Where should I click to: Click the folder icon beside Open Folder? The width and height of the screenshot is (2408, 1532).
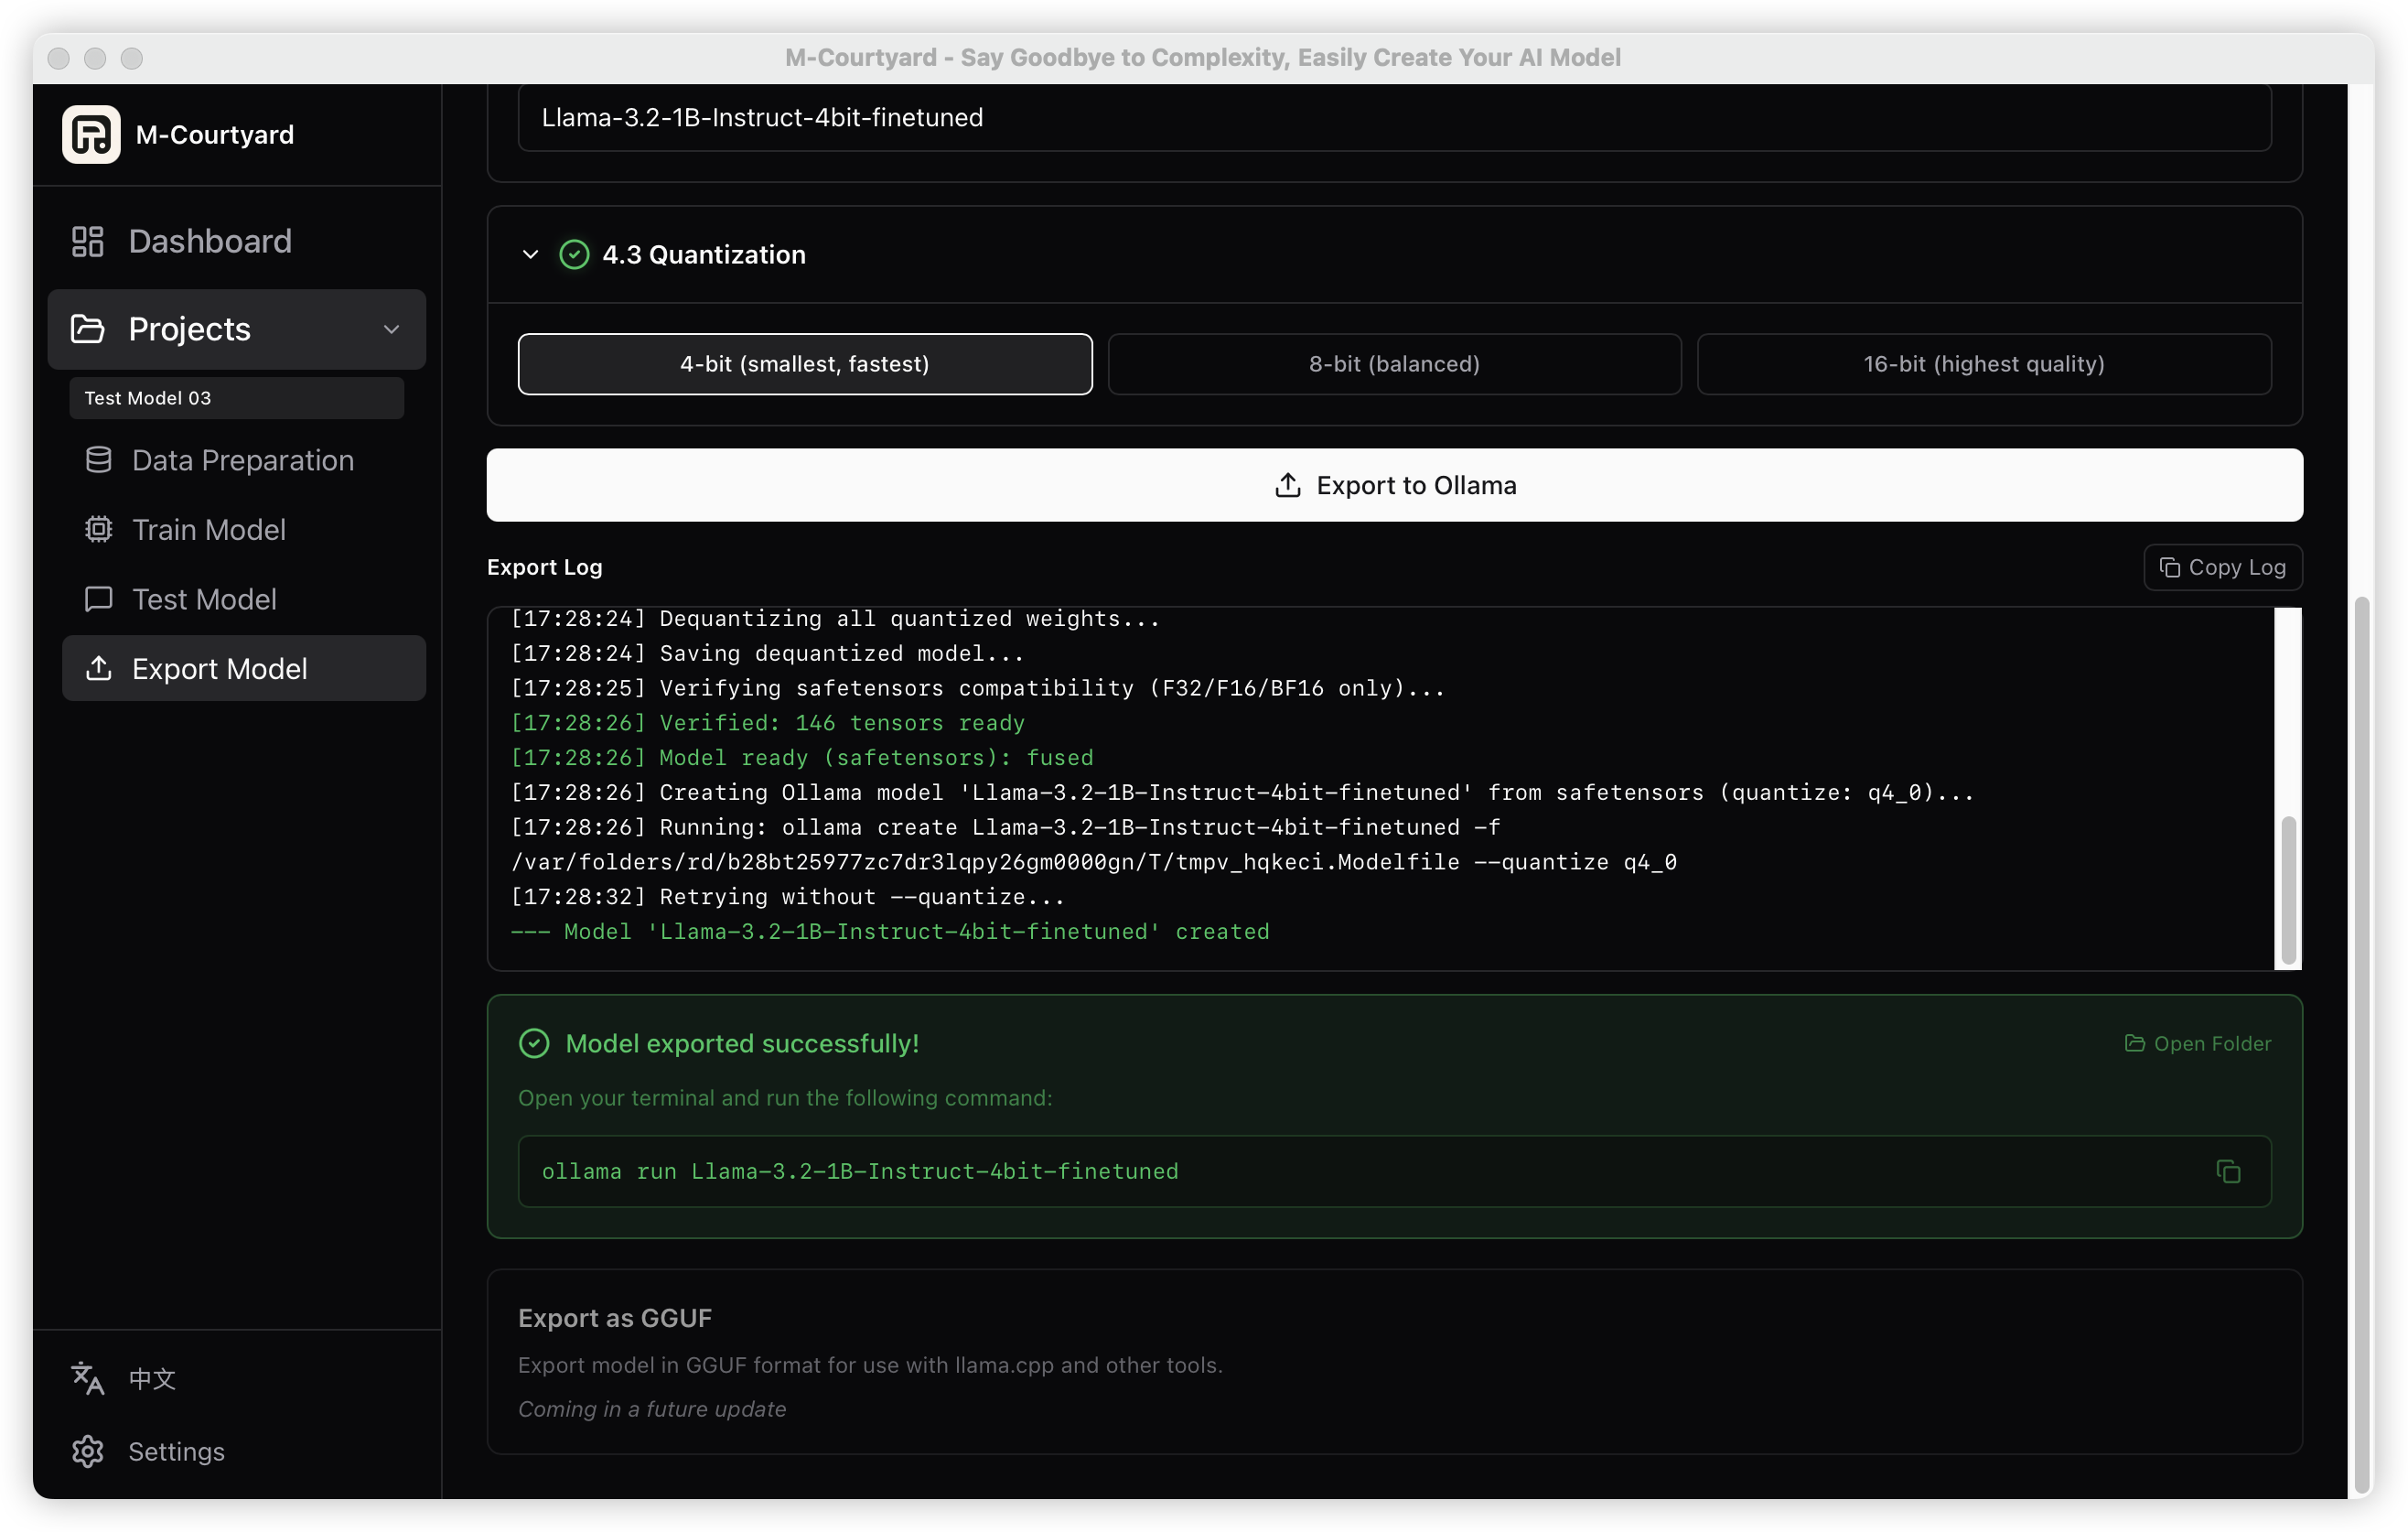point(2134,1043)
